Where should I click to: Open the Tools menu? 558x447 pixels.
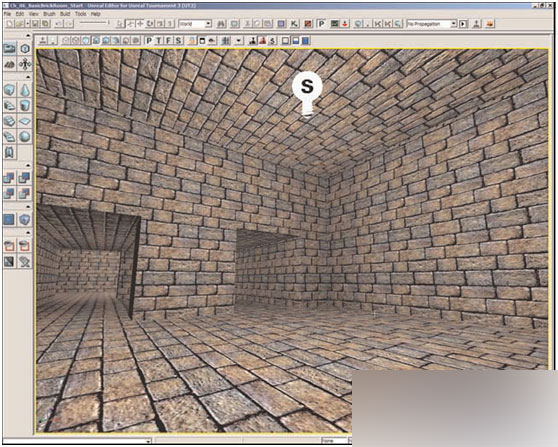click(x=80, y=14)
